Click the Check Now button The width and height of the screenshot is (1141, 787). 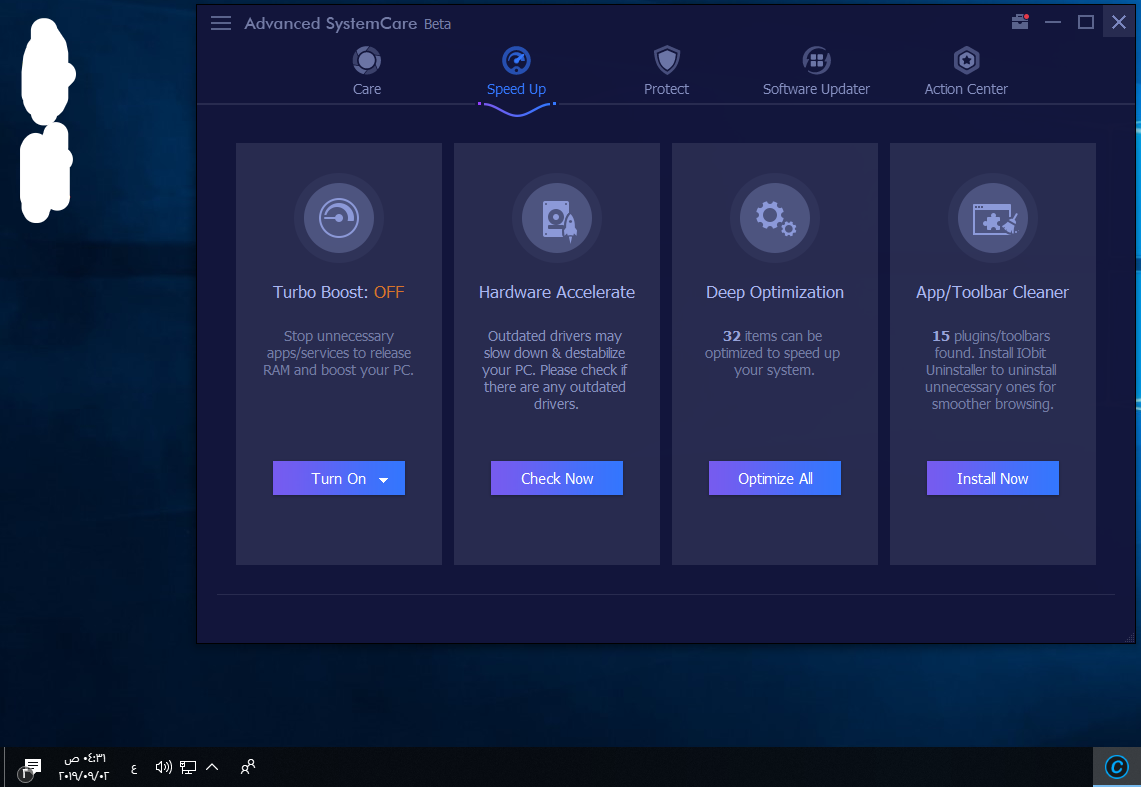click(557, 478)
